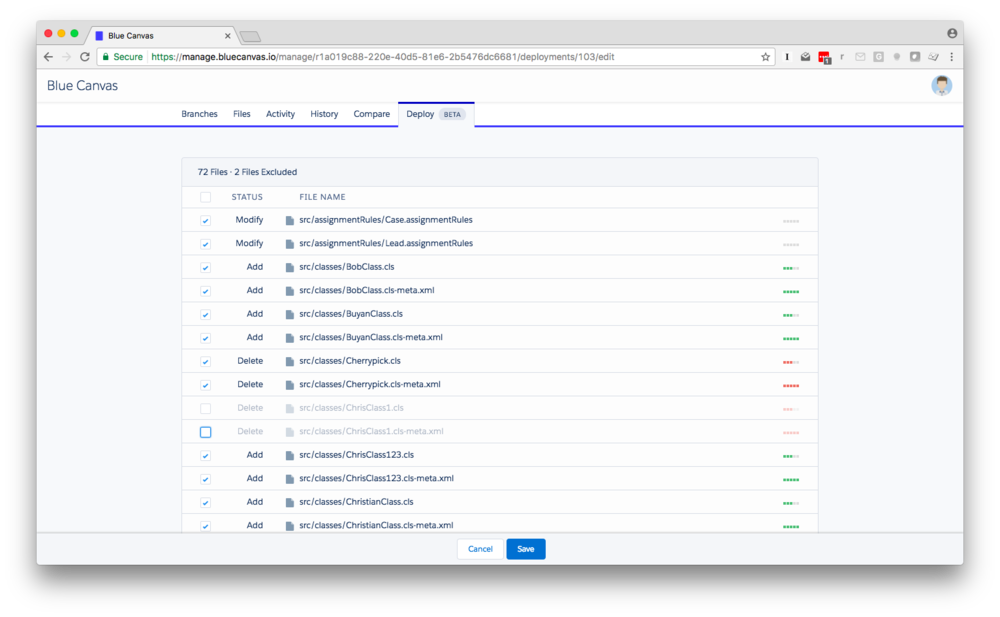Click the Blue Canvas logo text
This screenshot has width=1000, height=617.
click(x=82, y=86)
